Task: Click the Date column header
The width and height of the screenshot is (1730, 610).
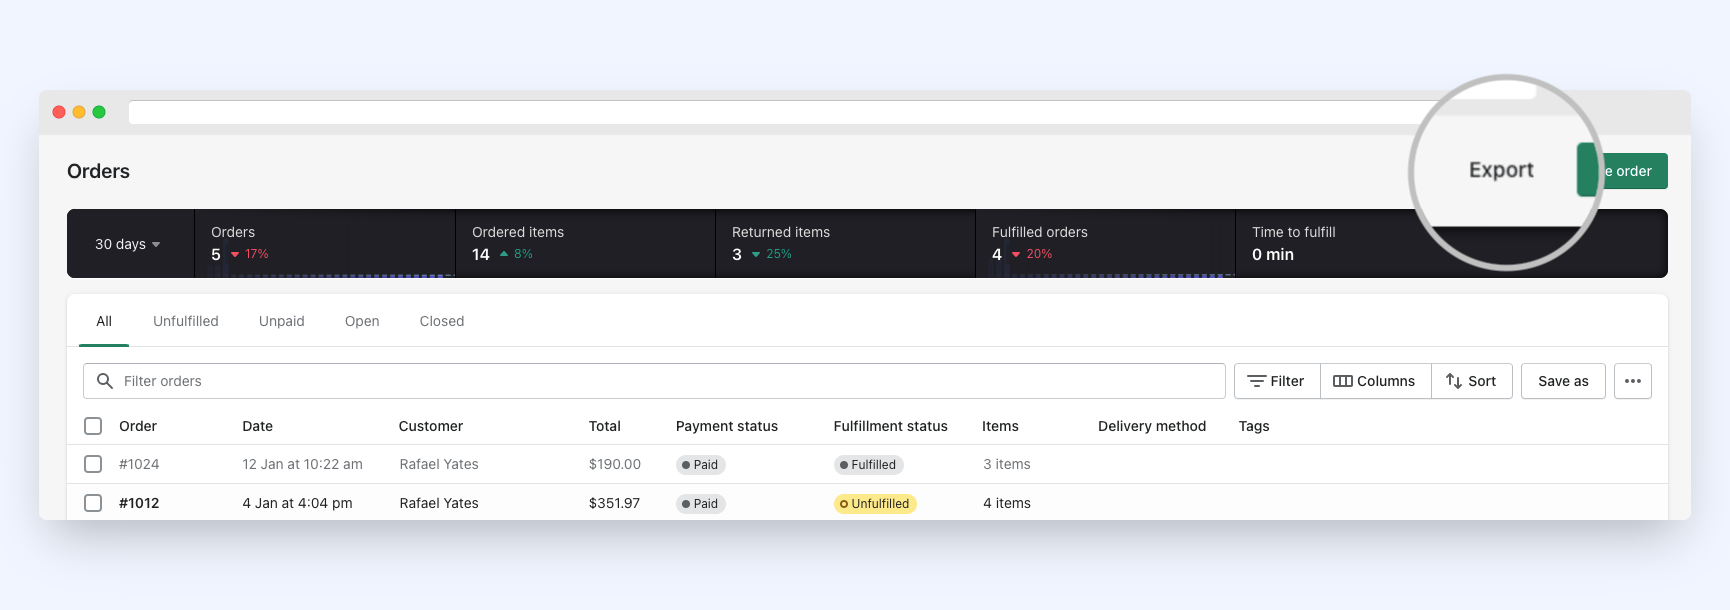Action: 257,426
